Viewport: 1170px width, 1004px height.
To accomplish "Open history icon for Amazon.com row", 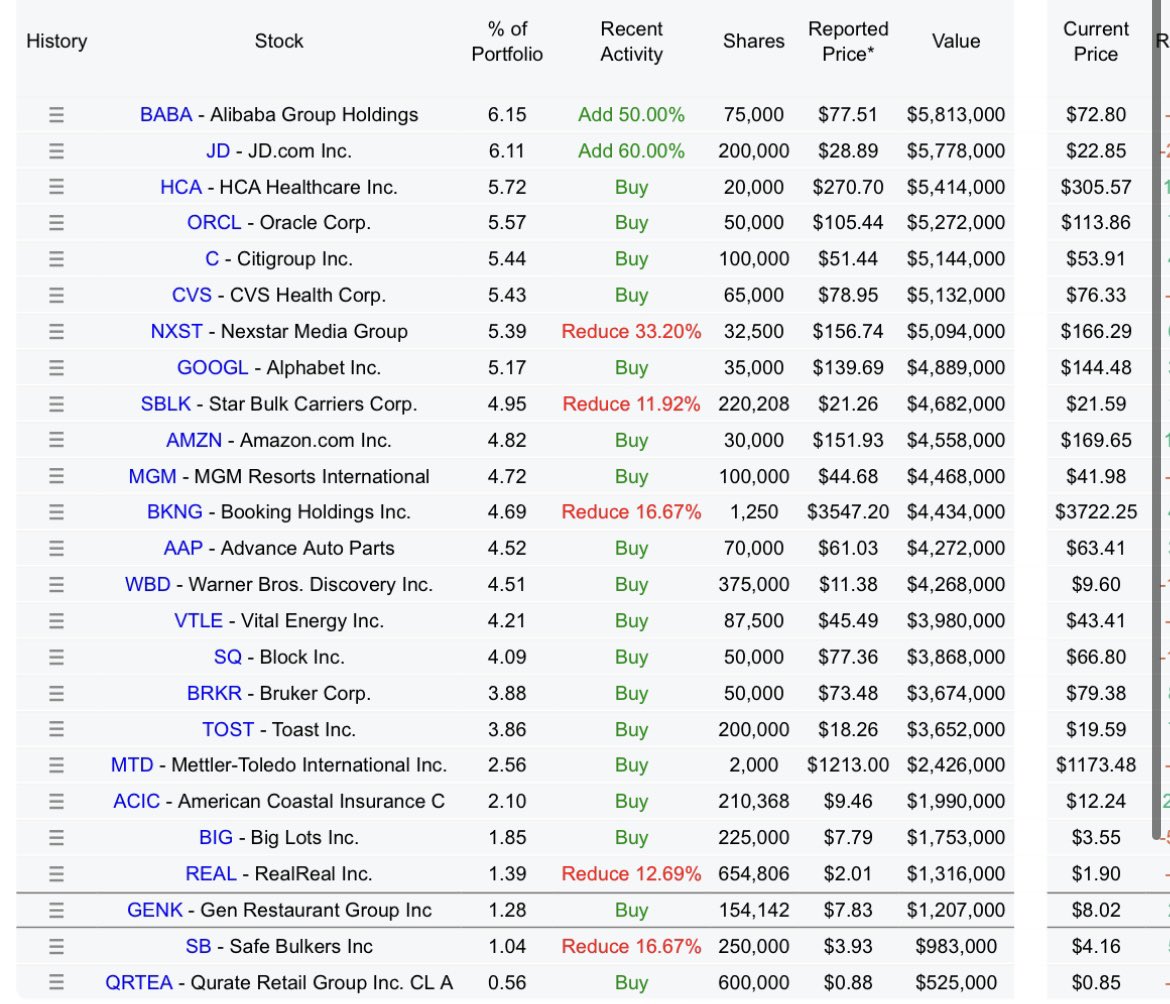I will (56, 440).
